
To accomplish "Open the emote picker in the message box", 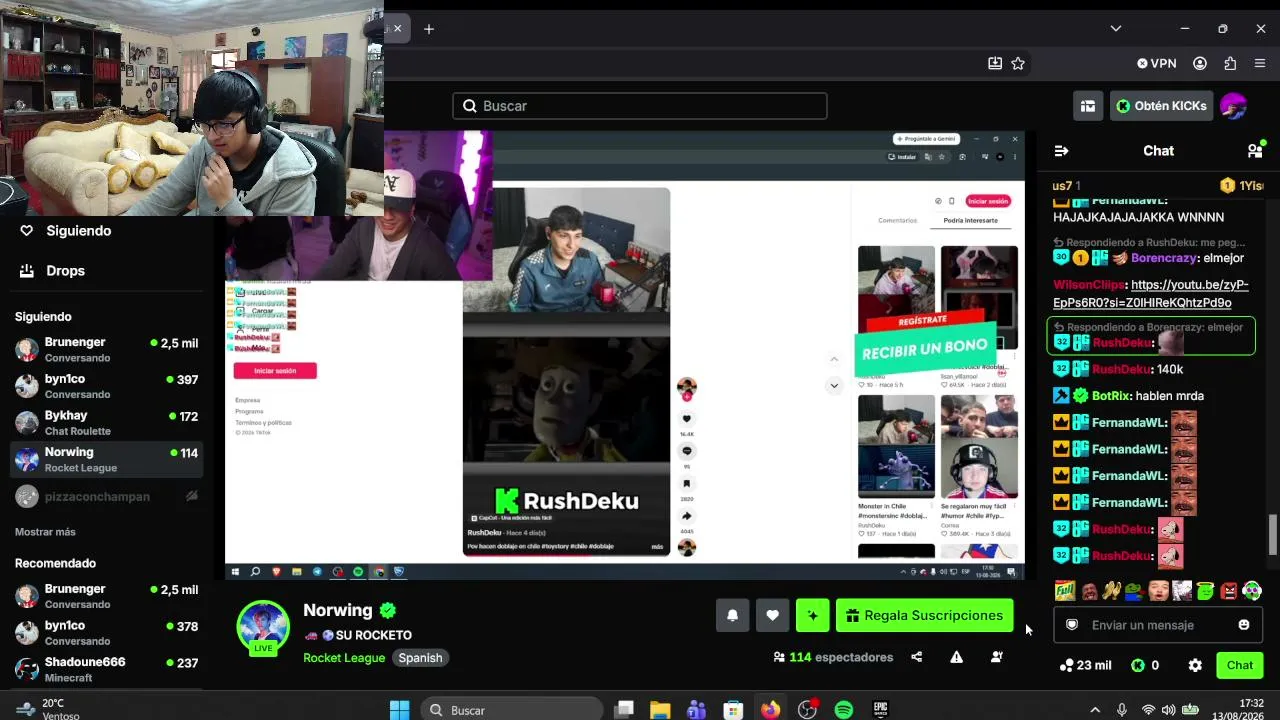I will point(1244,625).
